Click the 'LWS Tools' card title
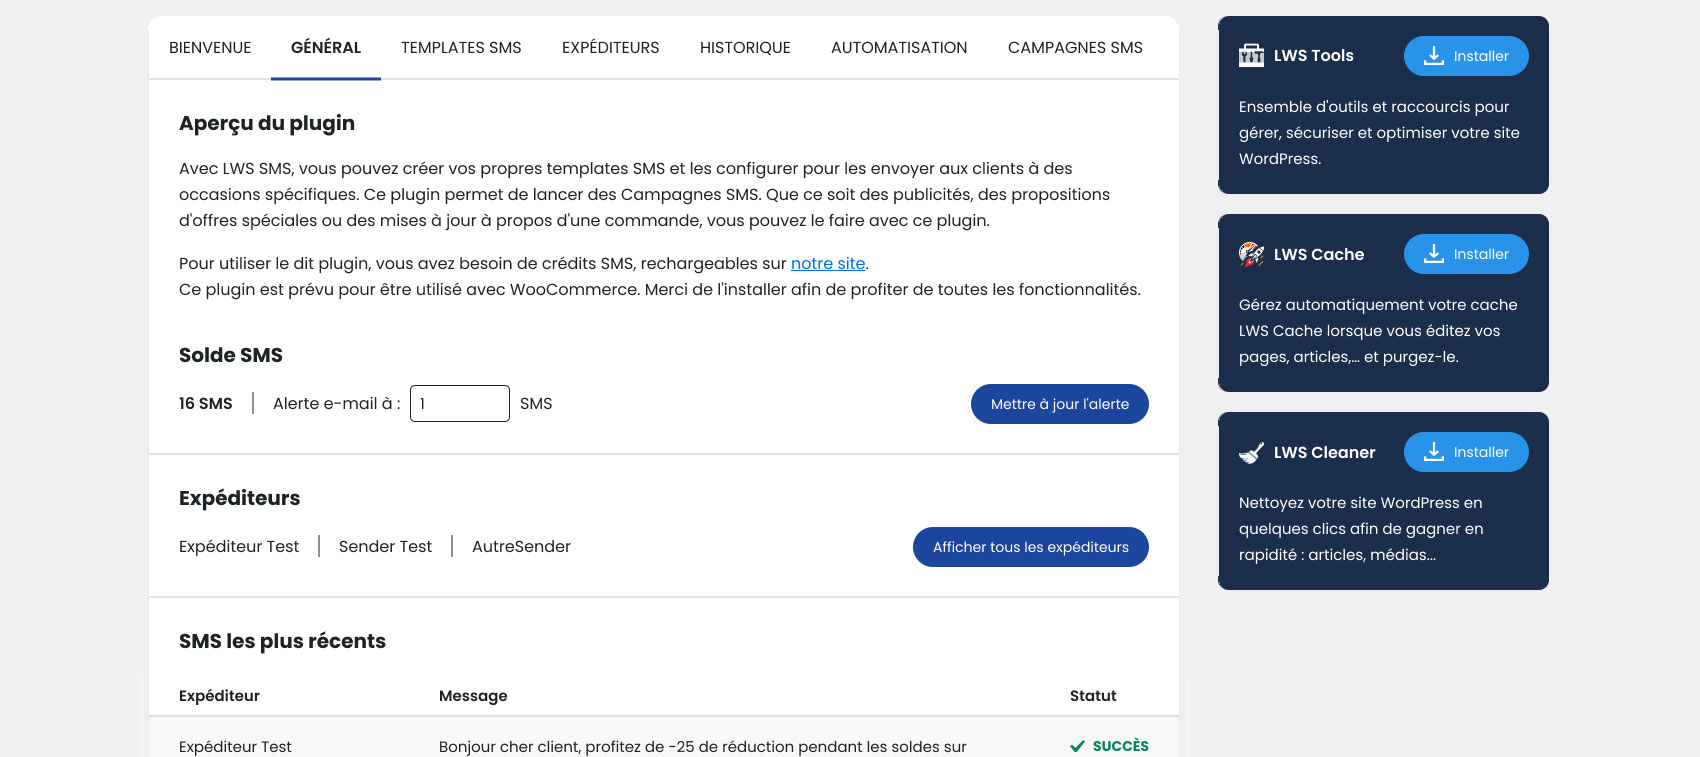 [1314, 56]
